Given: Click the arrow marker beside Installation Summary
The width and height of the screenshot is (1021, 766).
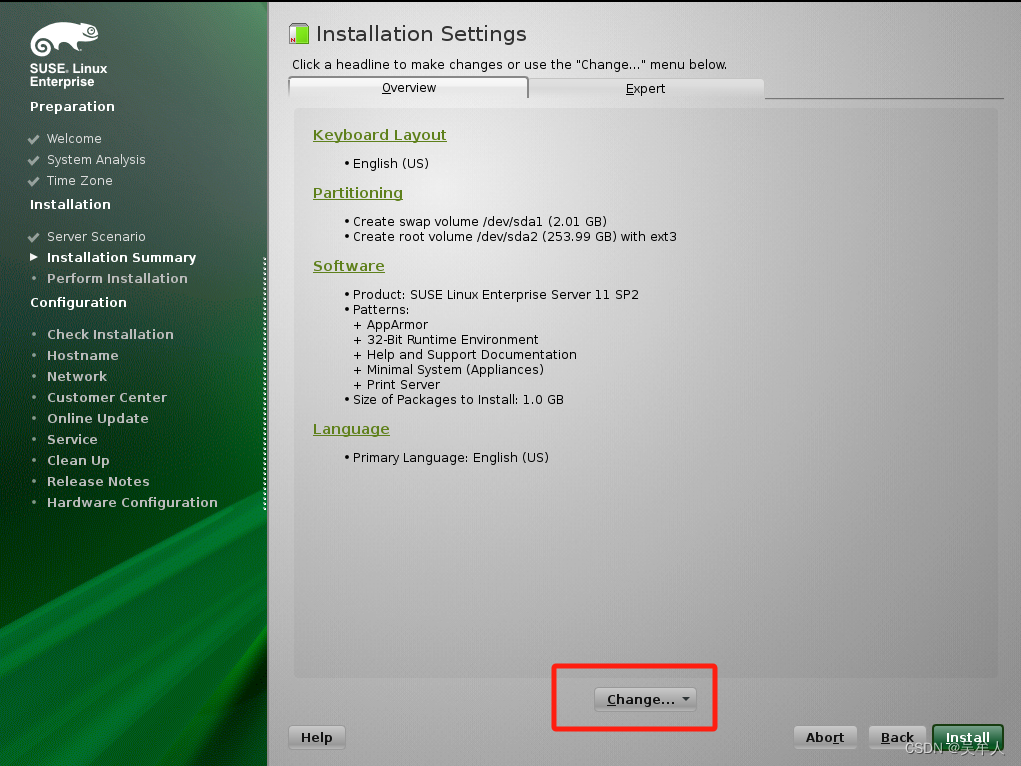Looking at the screenshot, I should (x=34, y=257).
